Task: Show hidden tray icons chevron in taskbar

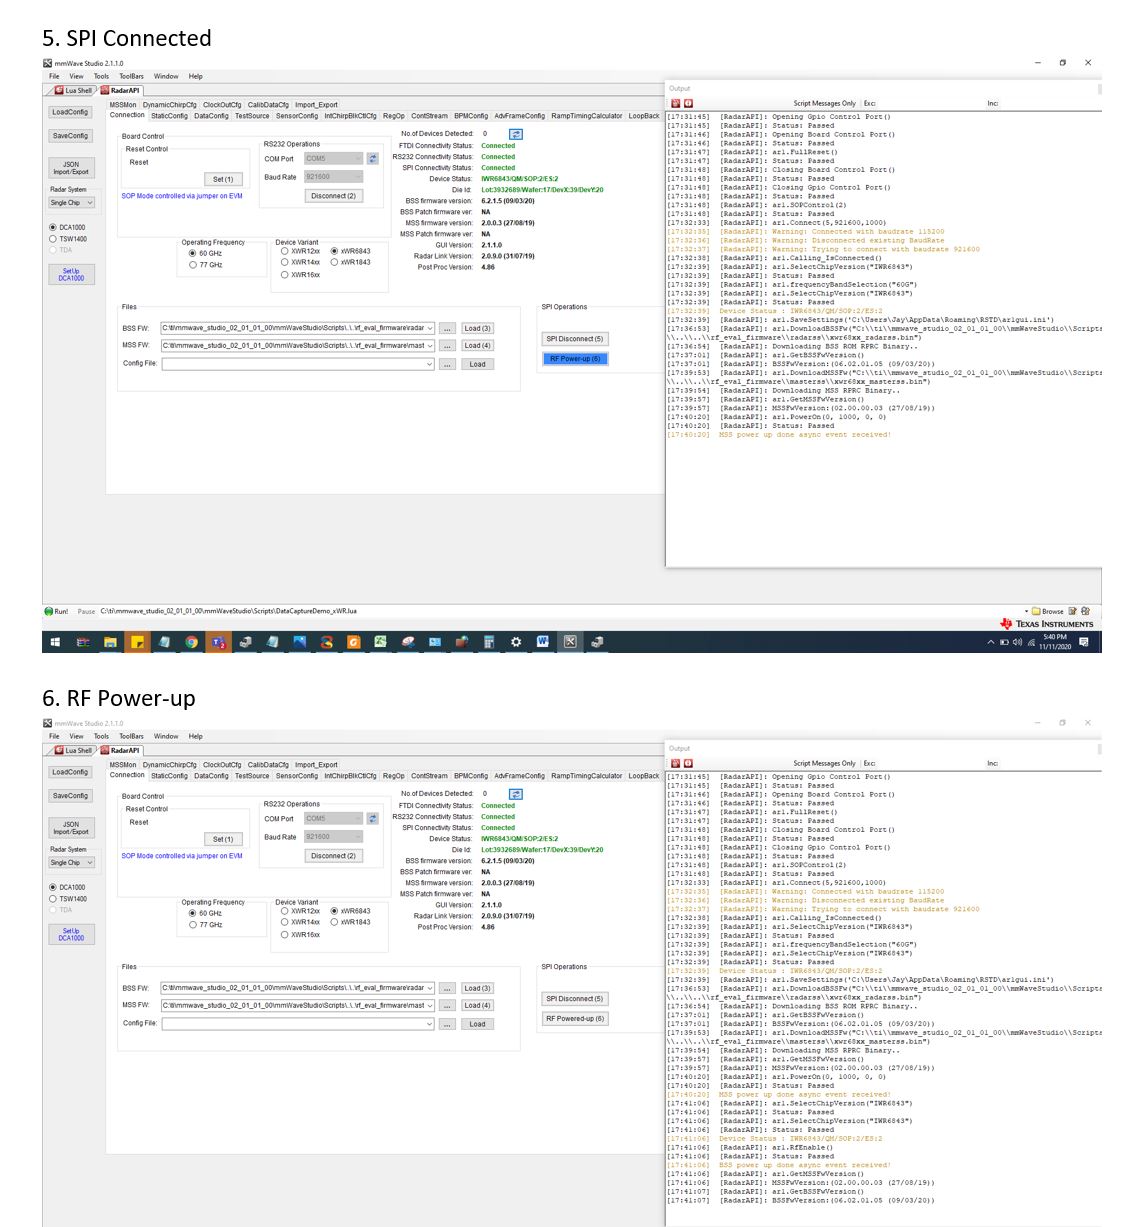Action: 991,642
